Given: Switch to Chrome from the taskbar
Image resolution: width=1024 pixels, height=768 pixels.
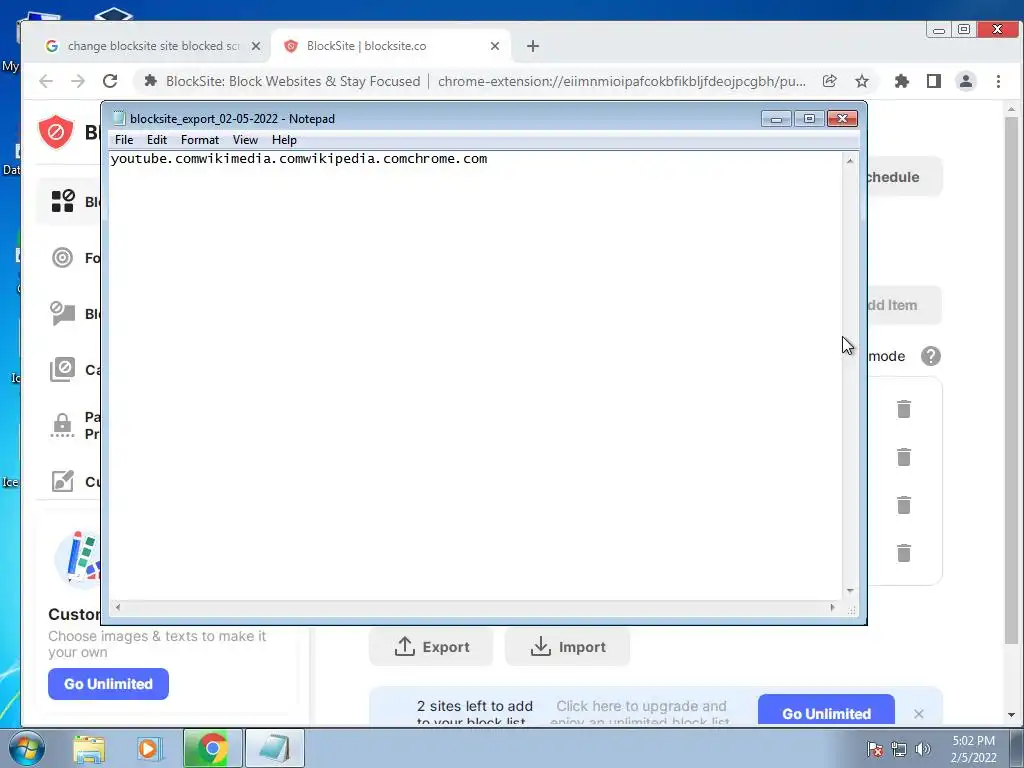Looking at the screenshot, I should coord(212,748).
